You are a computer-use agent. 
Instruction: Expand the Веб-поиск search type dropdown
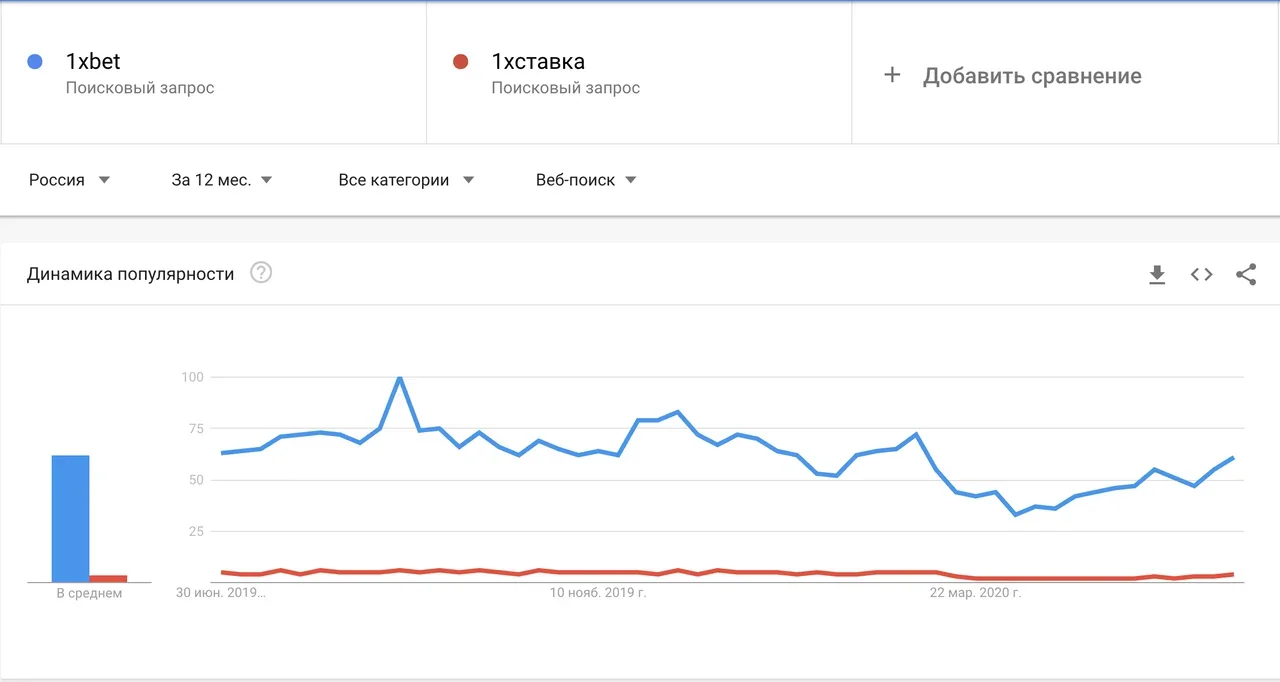(586, 180)
